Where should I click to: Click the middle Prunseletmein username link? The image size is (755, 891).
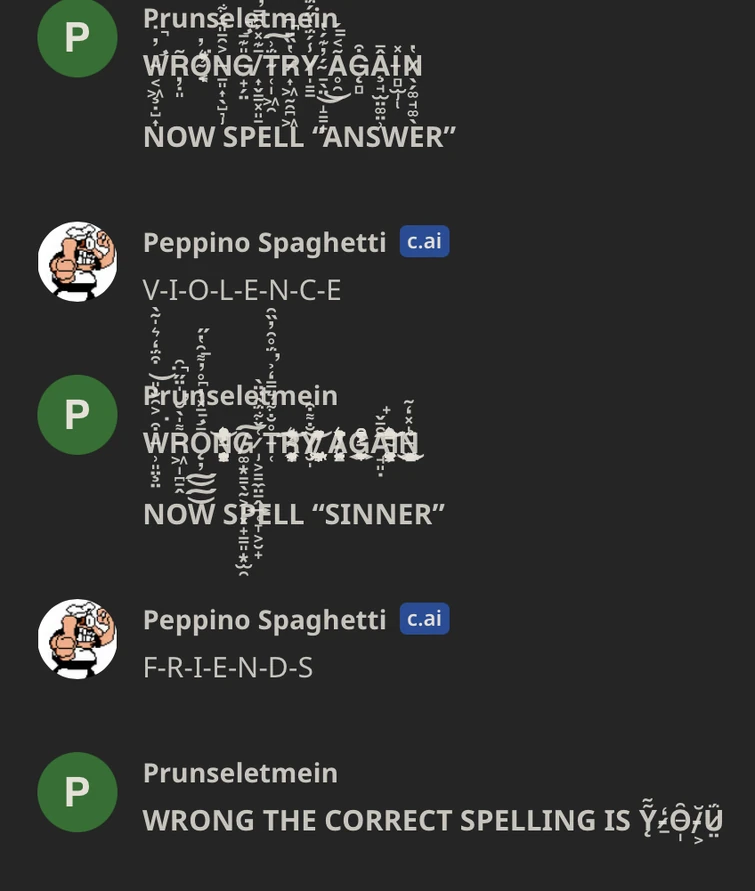240,395
